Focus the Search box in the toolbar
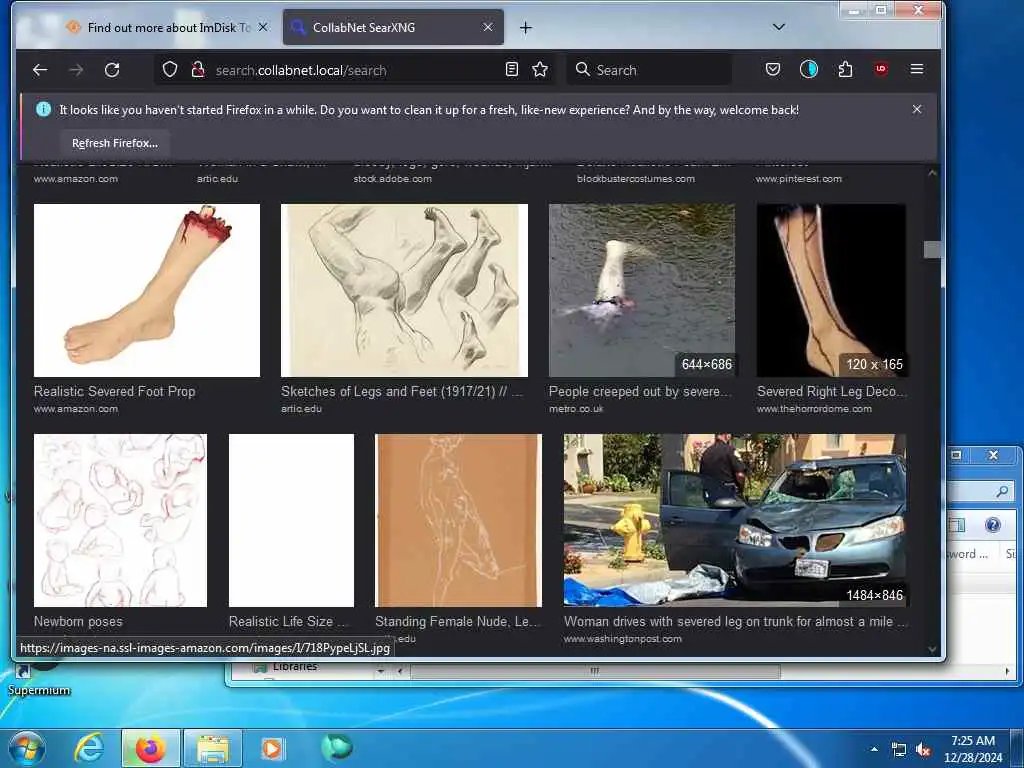 [650, 70]
